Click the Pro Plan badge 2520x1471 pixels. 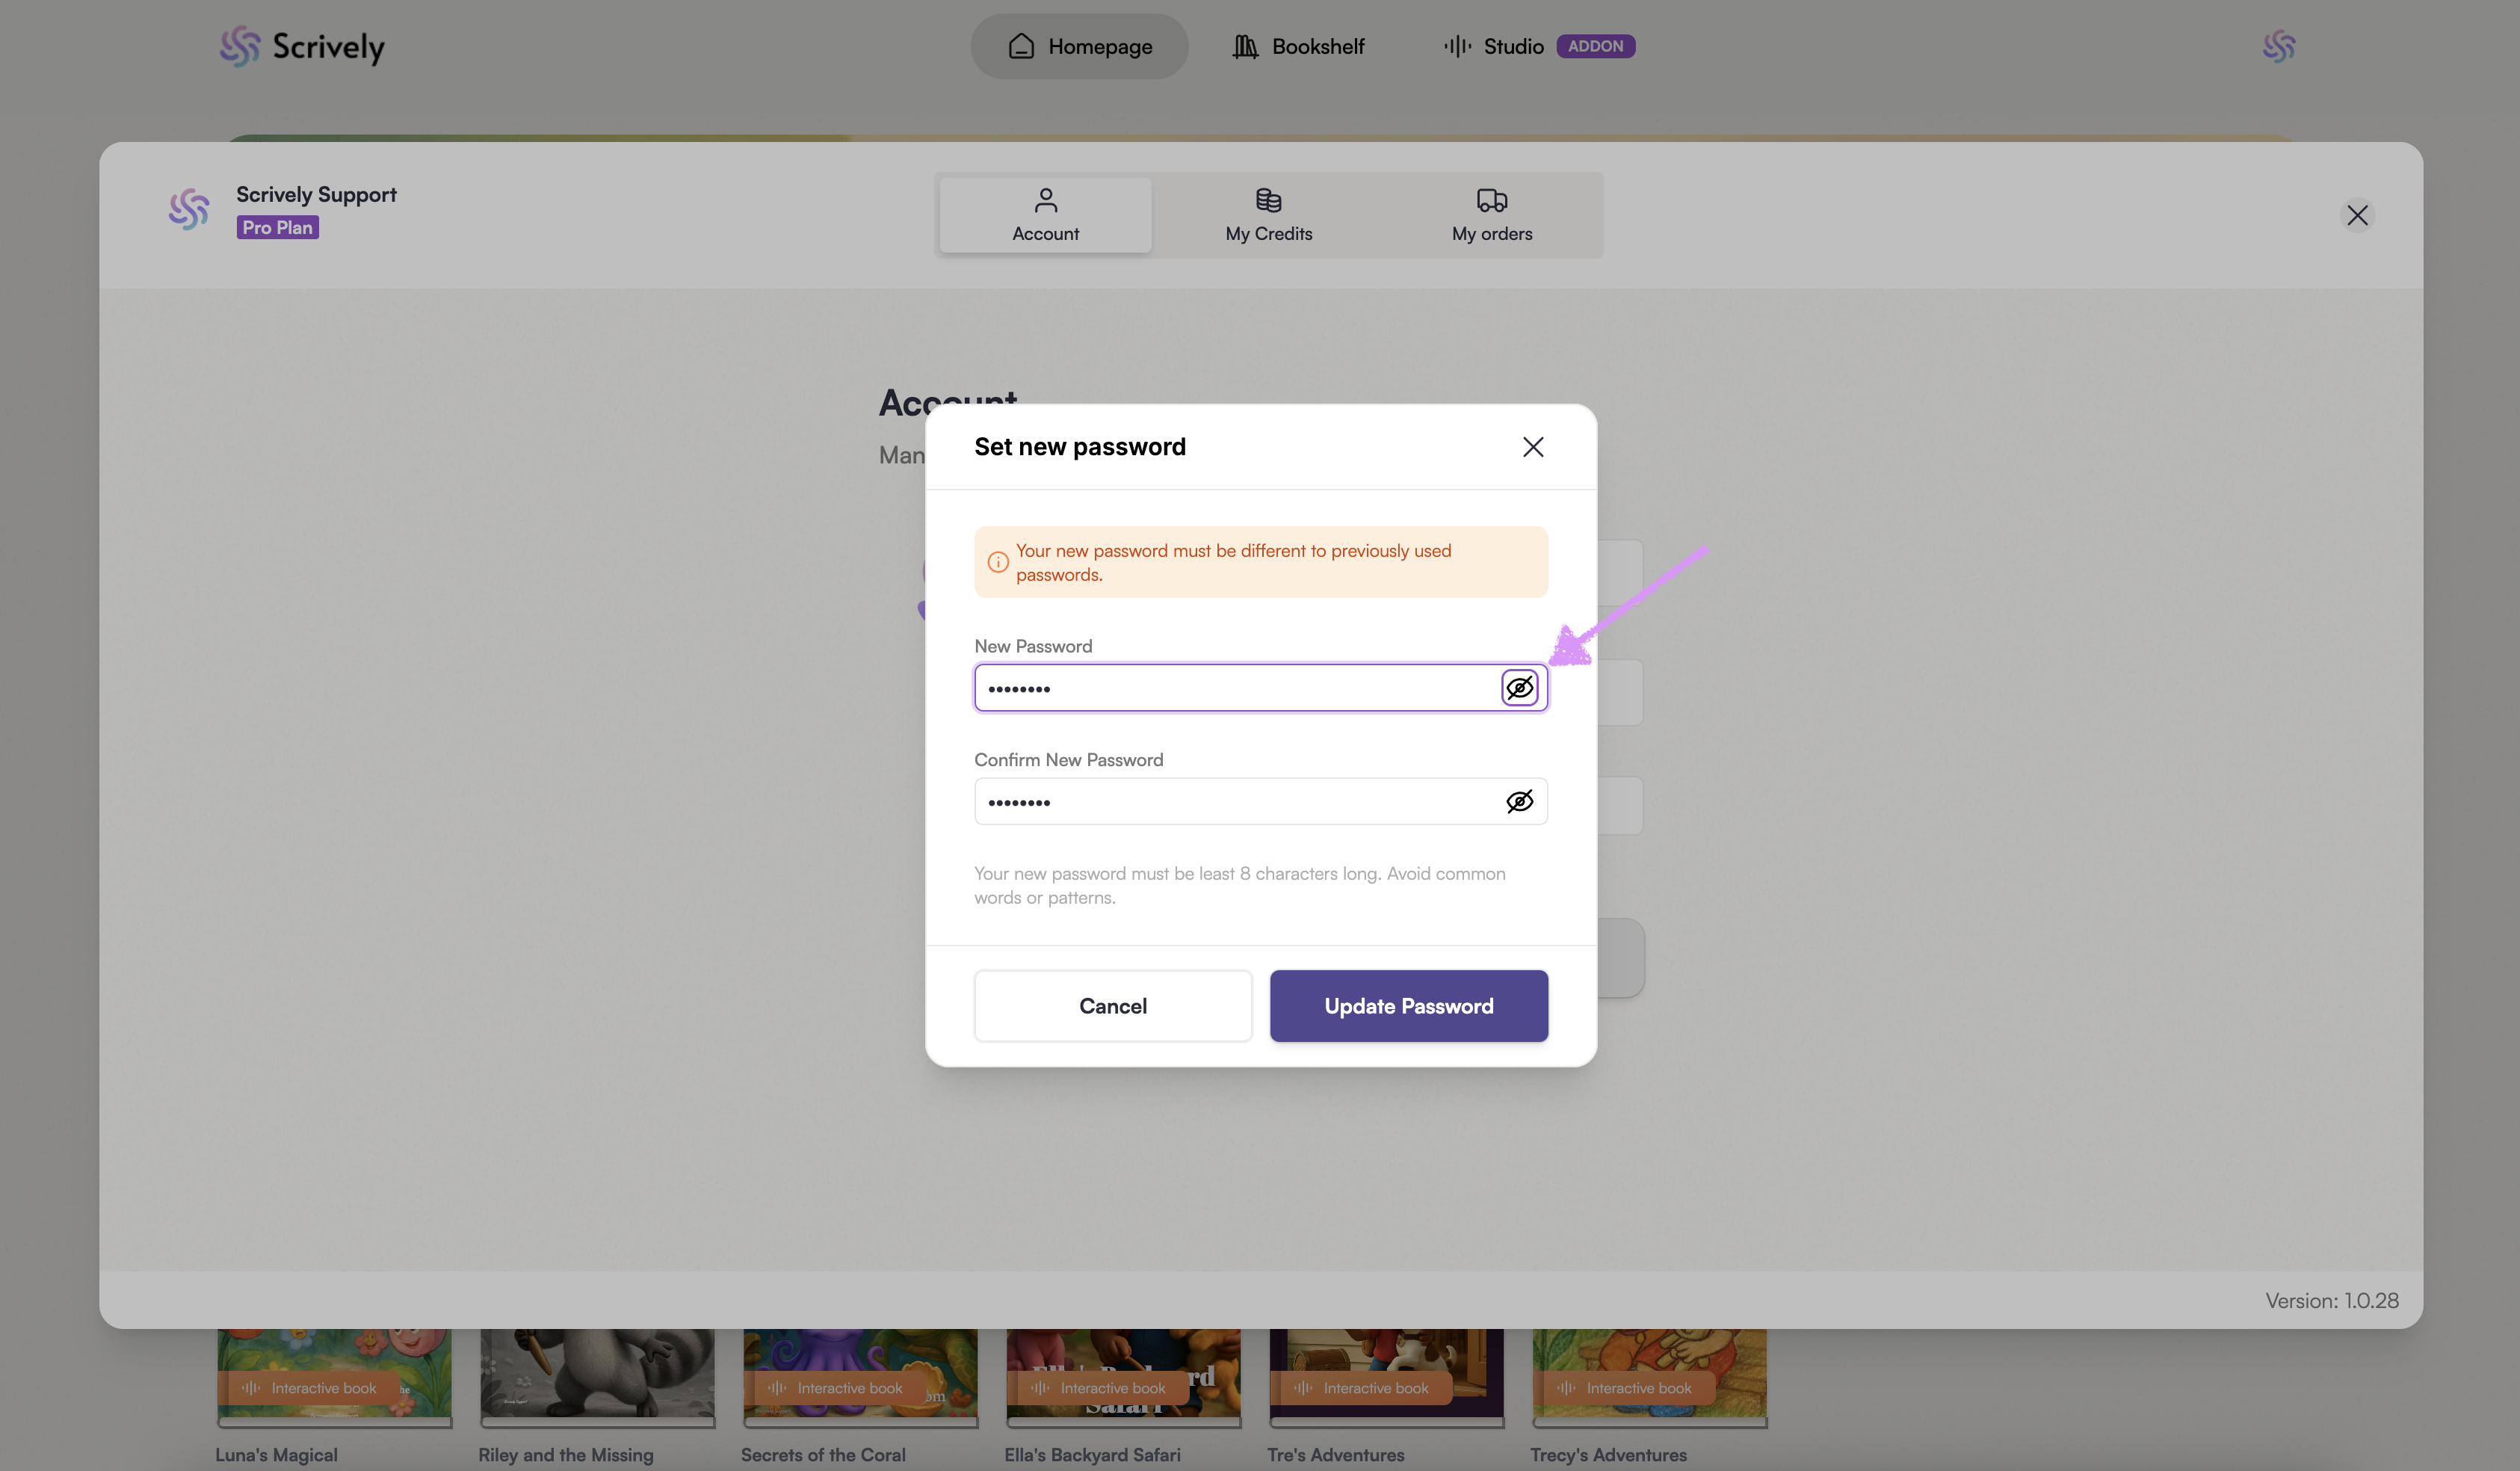pyautogui.click(x=277, y=228)
